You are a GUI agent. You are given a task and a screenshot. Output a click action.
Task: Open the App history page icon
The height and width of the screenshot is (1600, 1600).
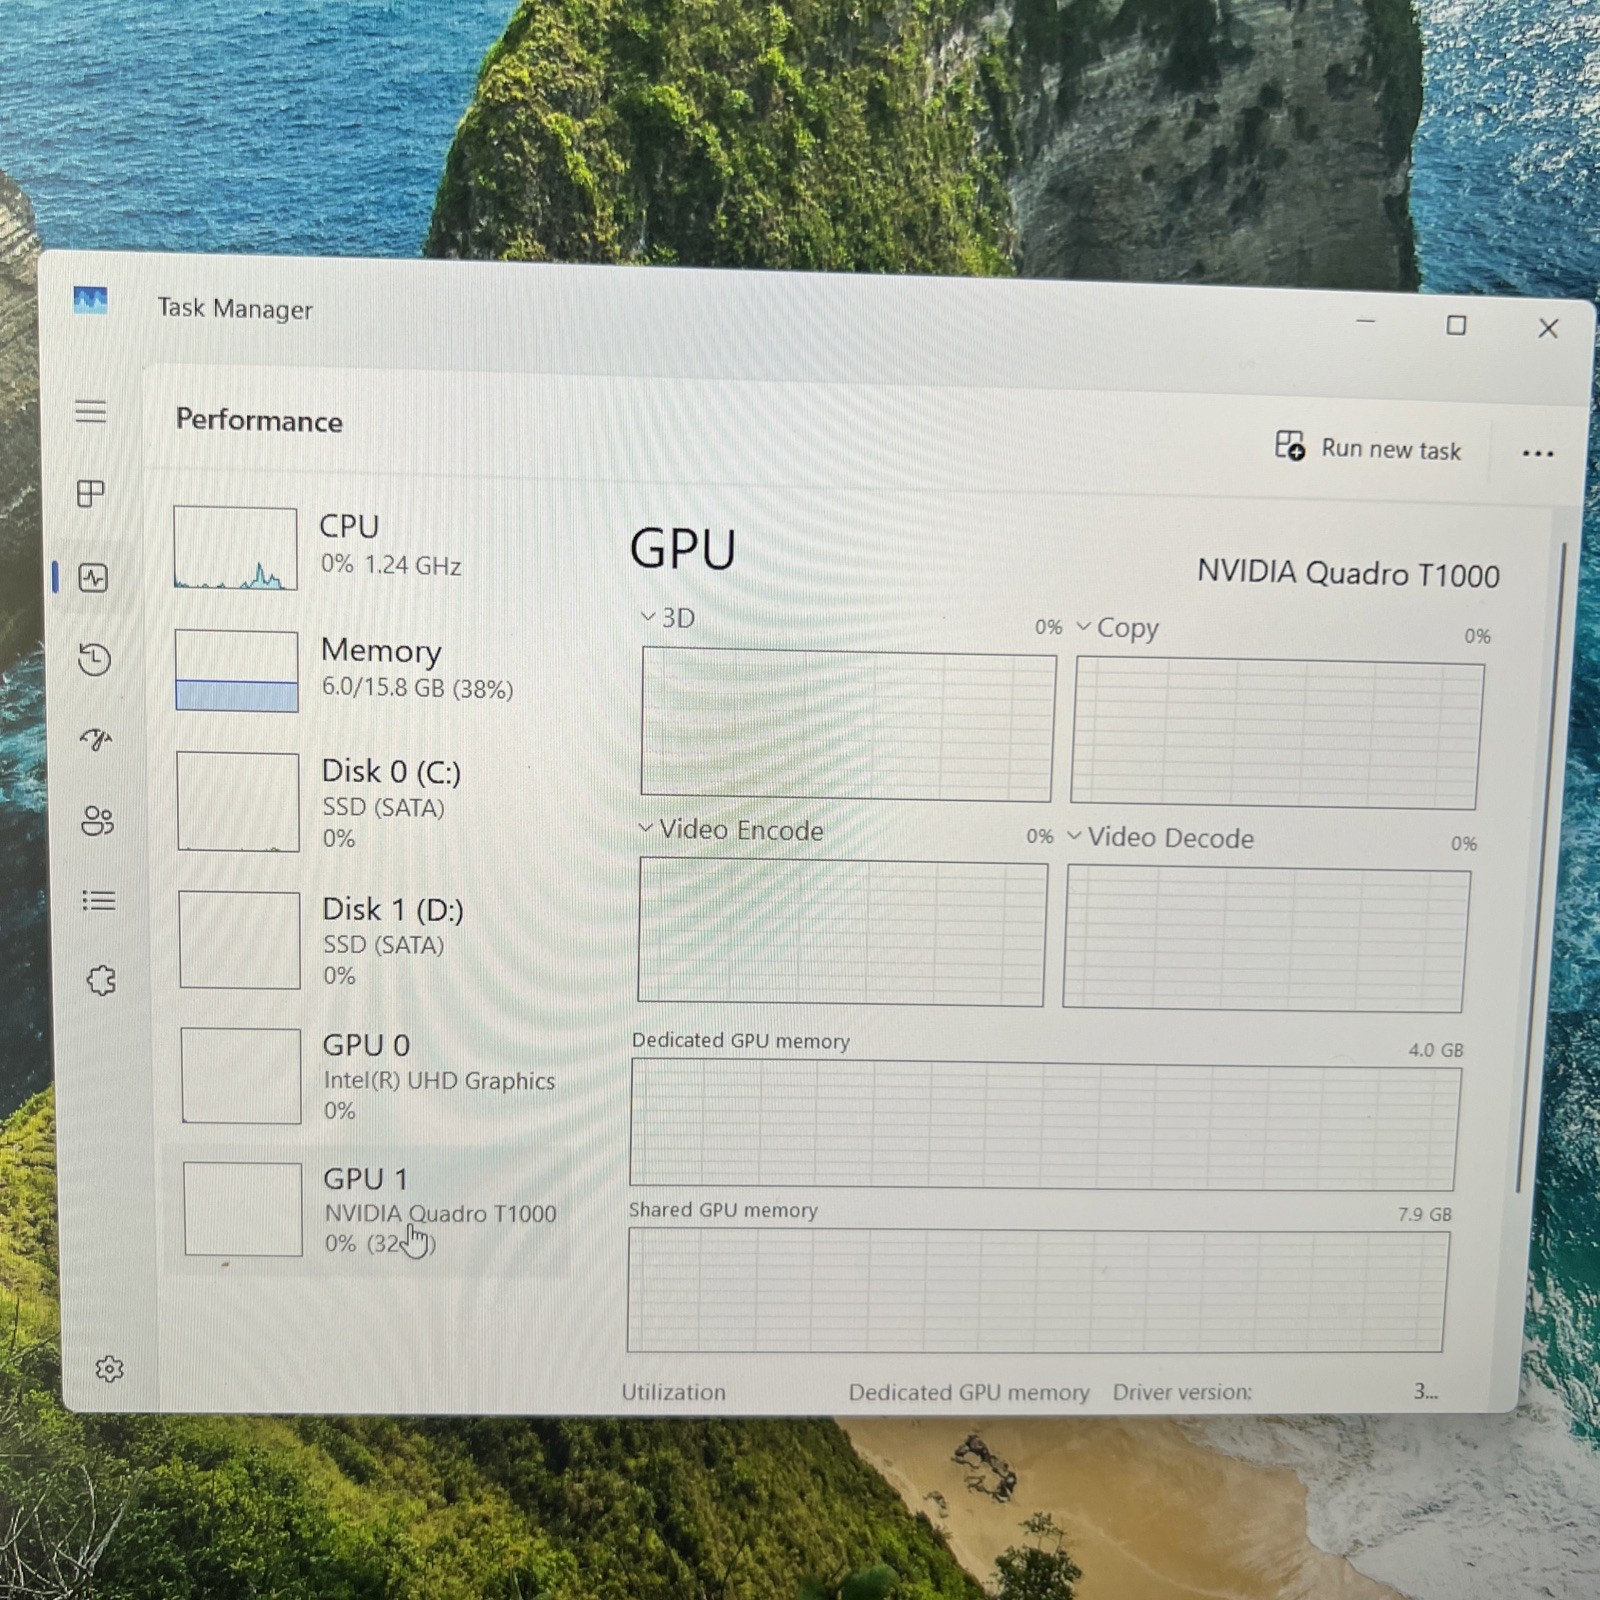pos(94,658)
